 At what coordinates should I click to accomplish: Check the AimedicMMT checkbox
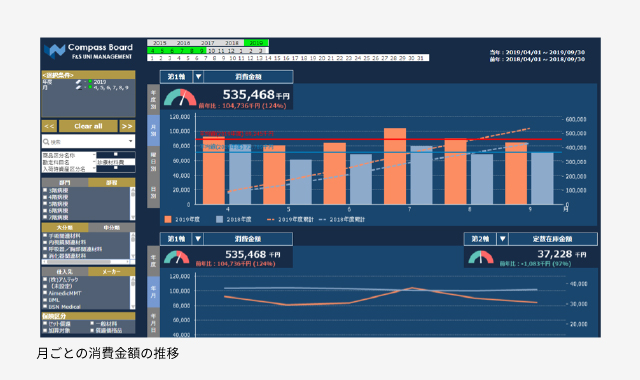45,293
